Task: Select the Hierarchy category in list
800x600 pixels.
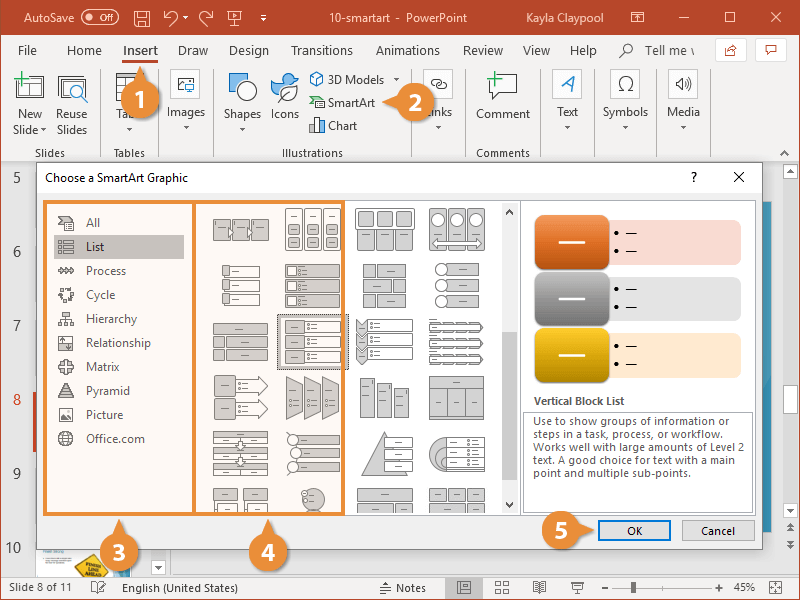Action: (x=111, y=319)
